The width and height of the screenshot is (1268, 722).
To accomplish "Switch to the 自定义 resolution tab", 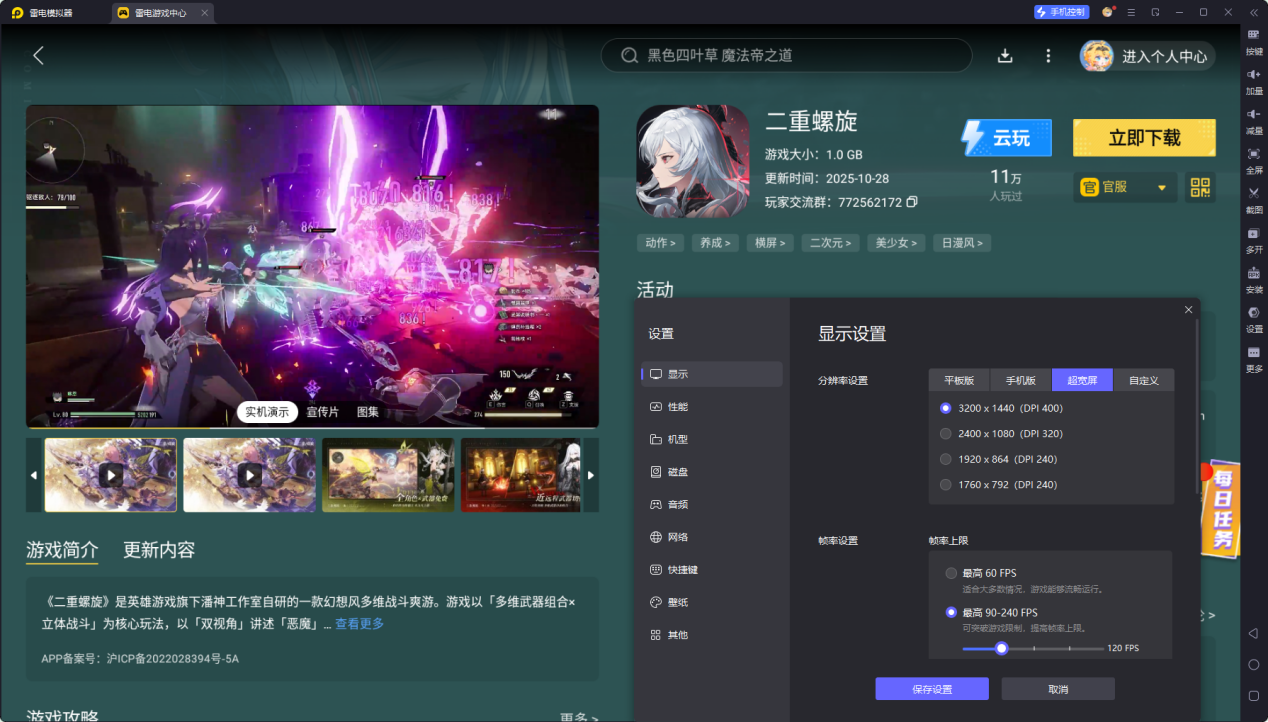I will click(1144, 380).
